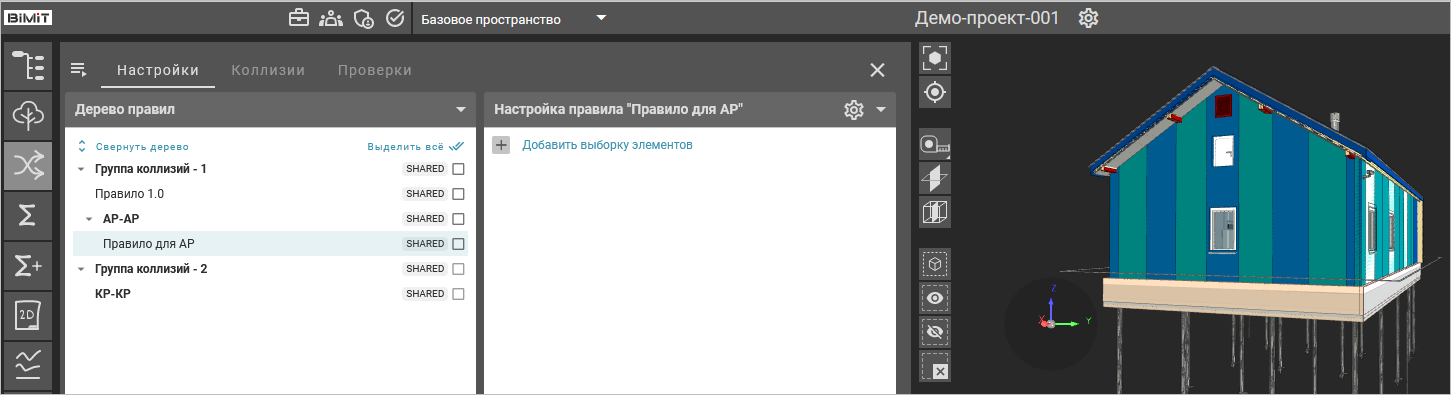1451x395 pixels.
Task: Open the Базовое пространство dropdown
Action: (x=513, y=18)
